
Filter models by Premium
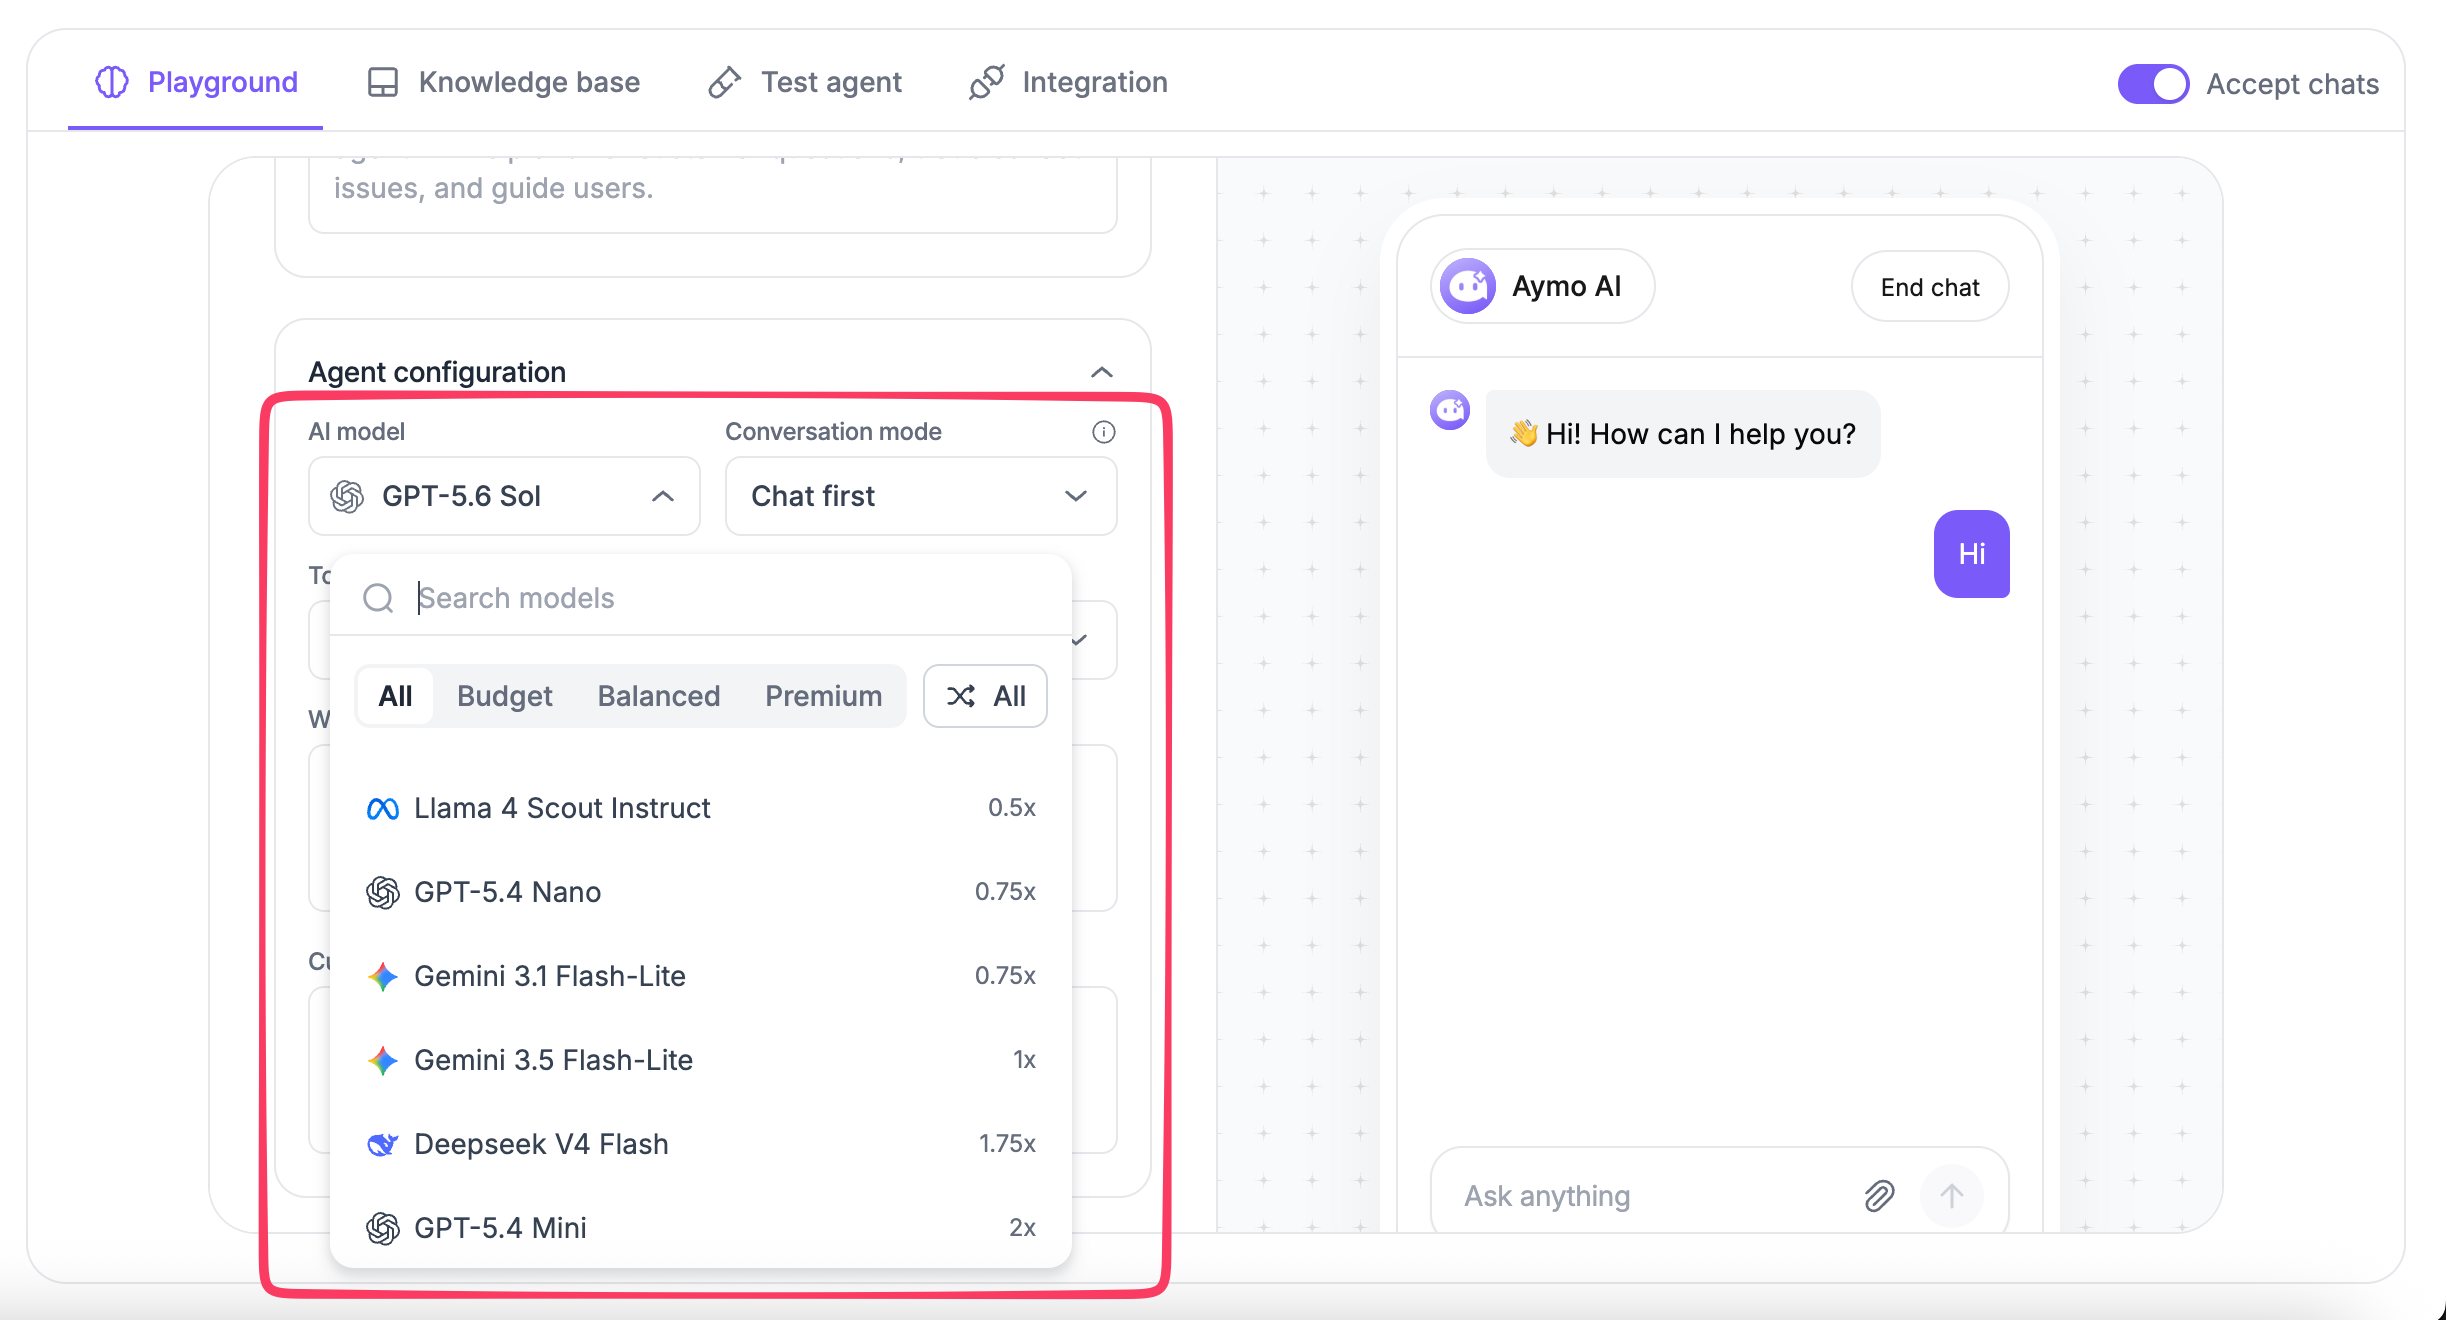point(823,696)
